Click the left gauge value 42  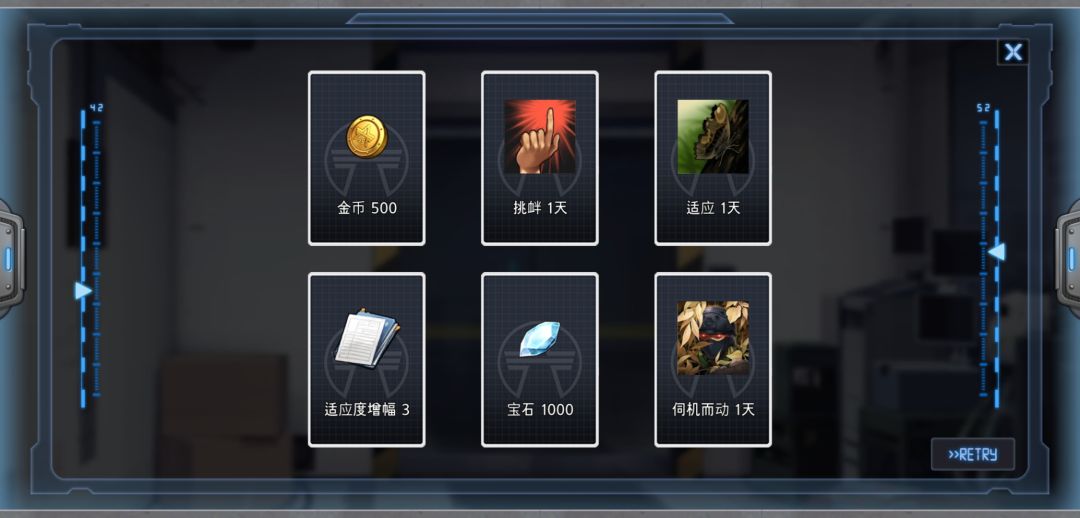(x=96, y=108)
